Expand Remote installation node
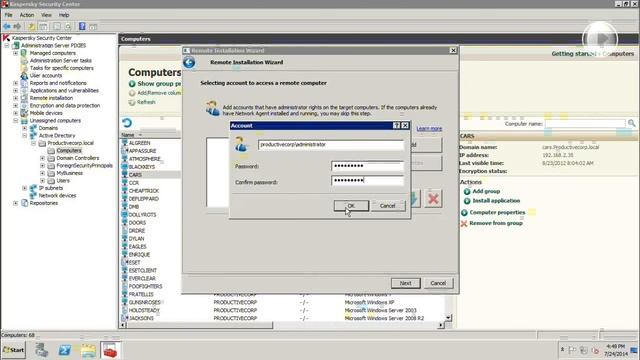The image size is (640, 360). [16, 98]
